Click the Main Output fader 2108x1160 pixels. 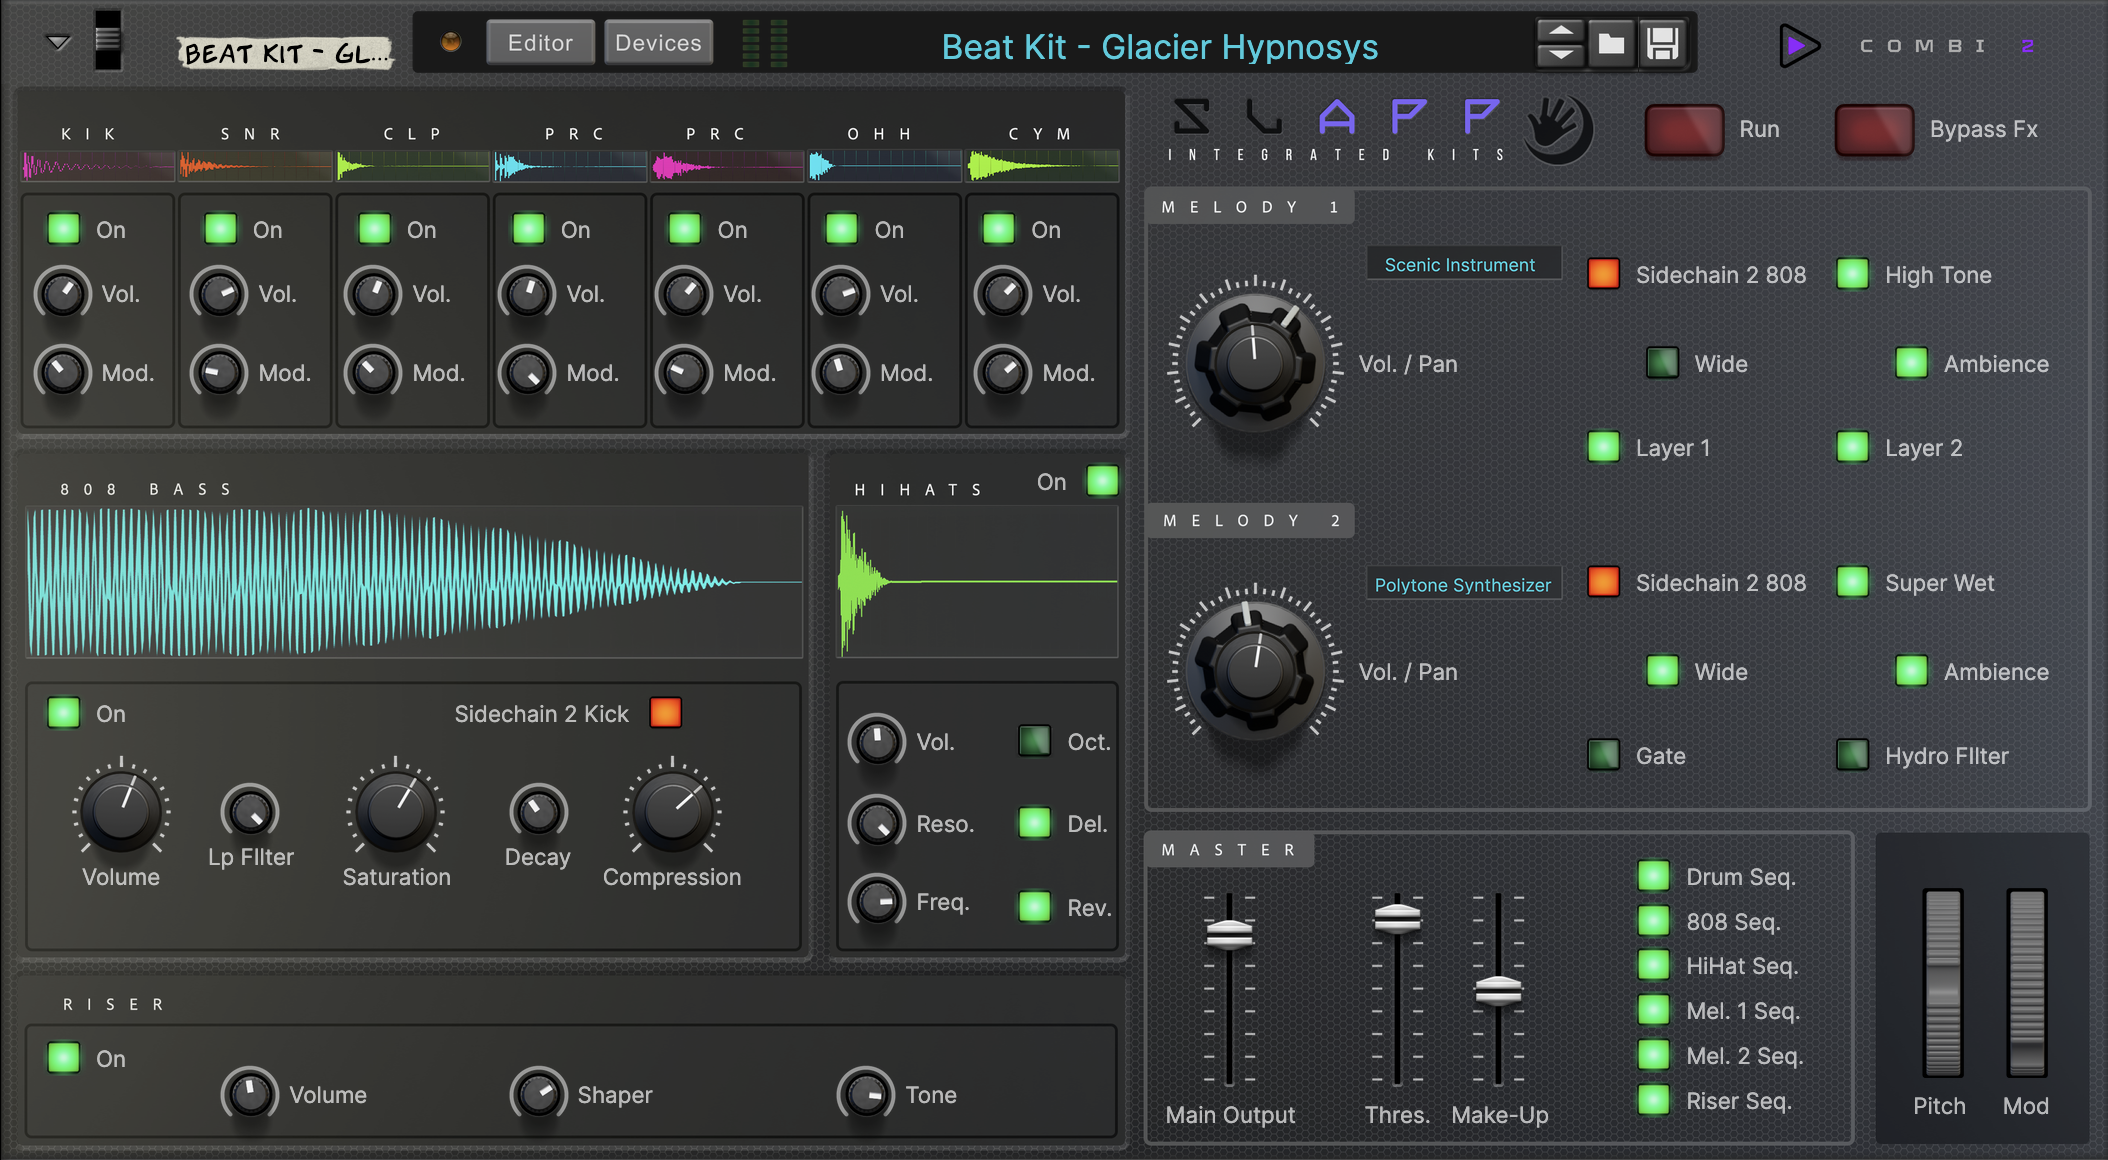pyautogui.click(x=1229, y=934)
